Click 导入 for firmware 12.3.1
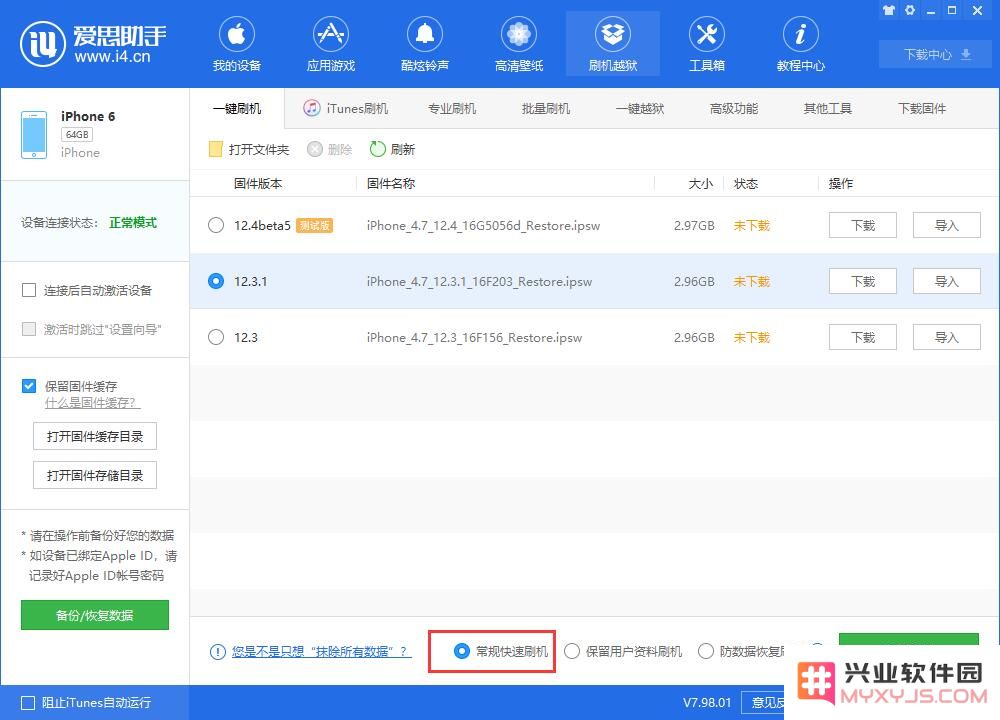 (946, 281)
